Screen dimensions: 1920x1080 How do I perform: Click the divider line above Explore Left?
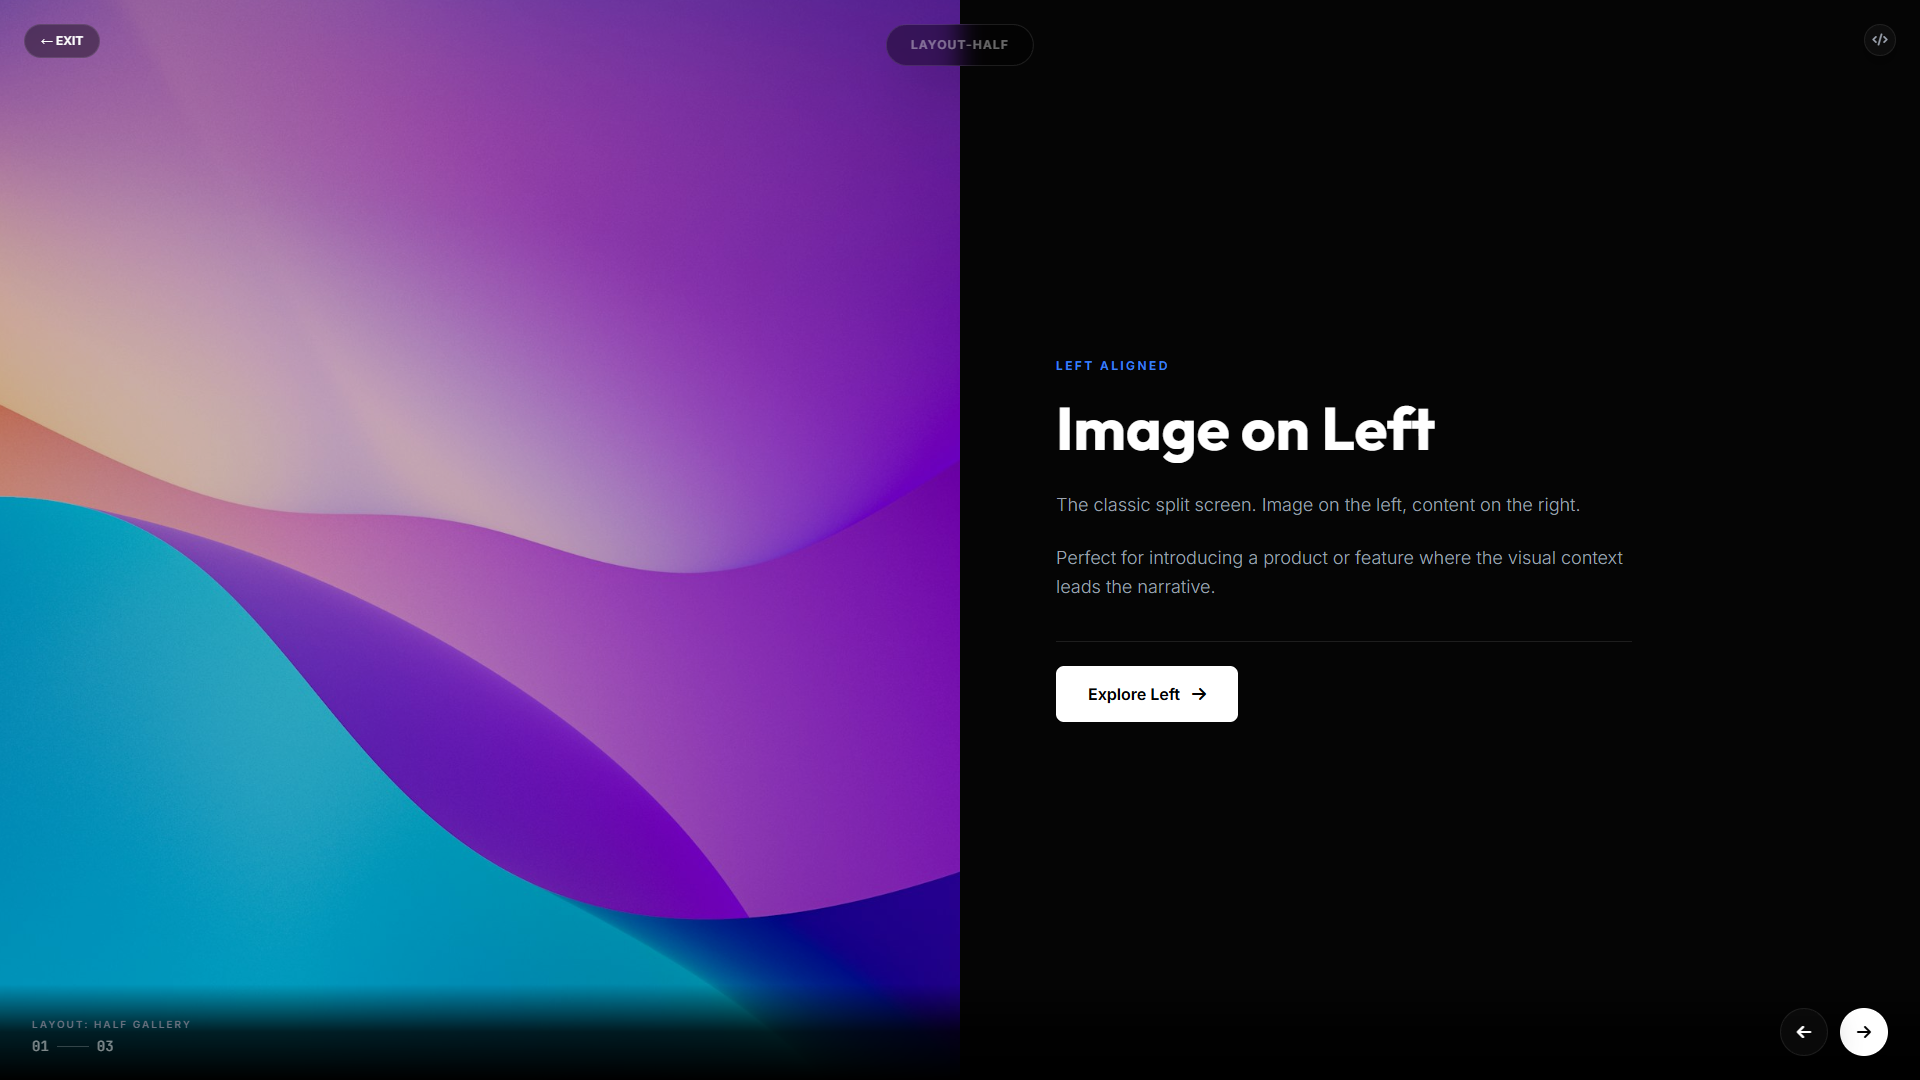pyautogui.click(x=1343, y=641)
